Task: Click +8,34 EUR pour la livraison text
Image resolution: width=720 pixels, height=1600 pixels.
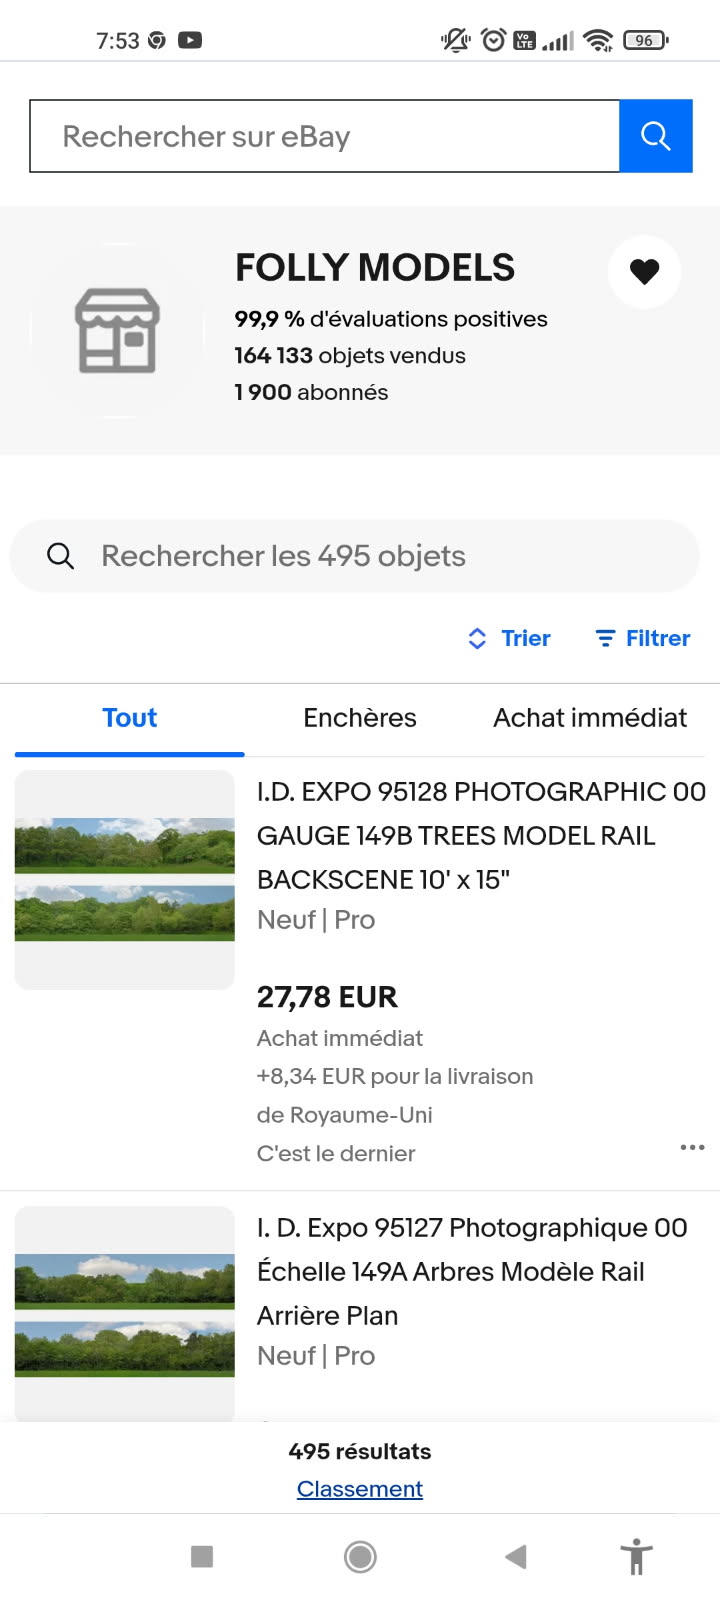Action: [395, 1076]
